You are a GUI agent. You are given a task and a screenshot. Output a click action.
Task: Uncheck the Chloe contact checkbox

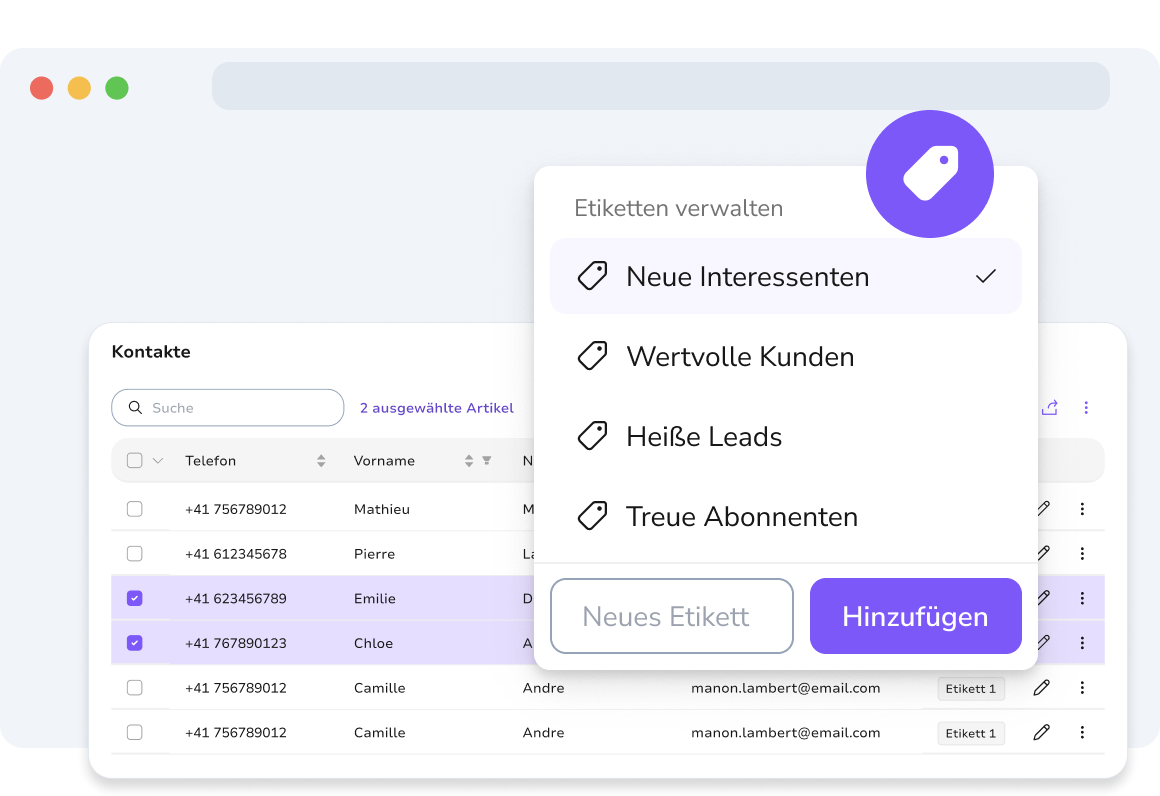pyautogui.click(x=135, y=643)
